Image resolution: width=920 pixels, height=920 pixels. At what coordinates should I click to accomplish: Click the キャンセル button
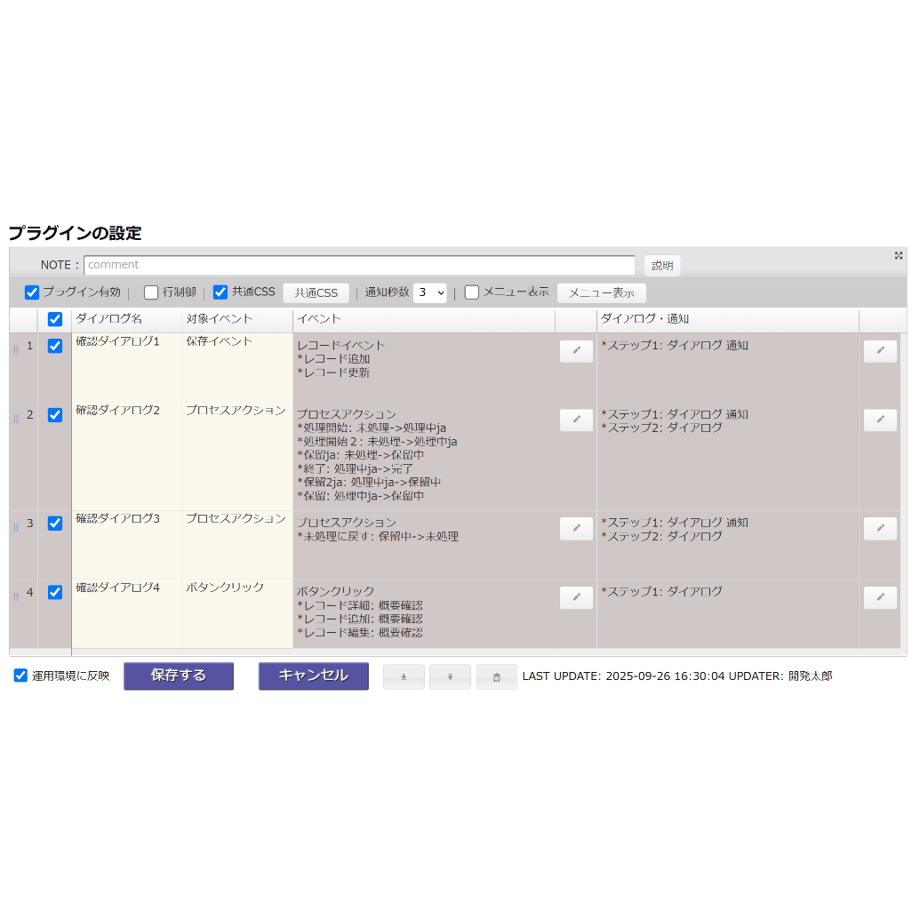pos(313,676)
